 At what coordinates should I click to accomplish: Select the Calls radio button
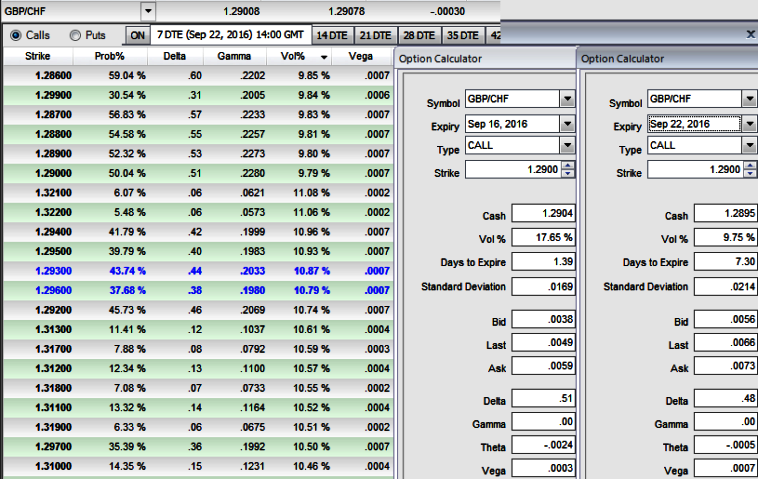point(16,35)
